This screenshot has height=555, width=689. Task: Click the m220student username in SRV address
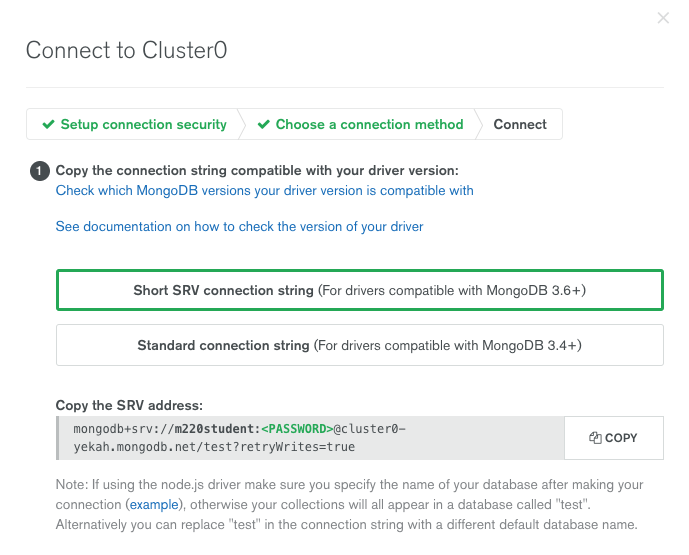tap(214, 429)
